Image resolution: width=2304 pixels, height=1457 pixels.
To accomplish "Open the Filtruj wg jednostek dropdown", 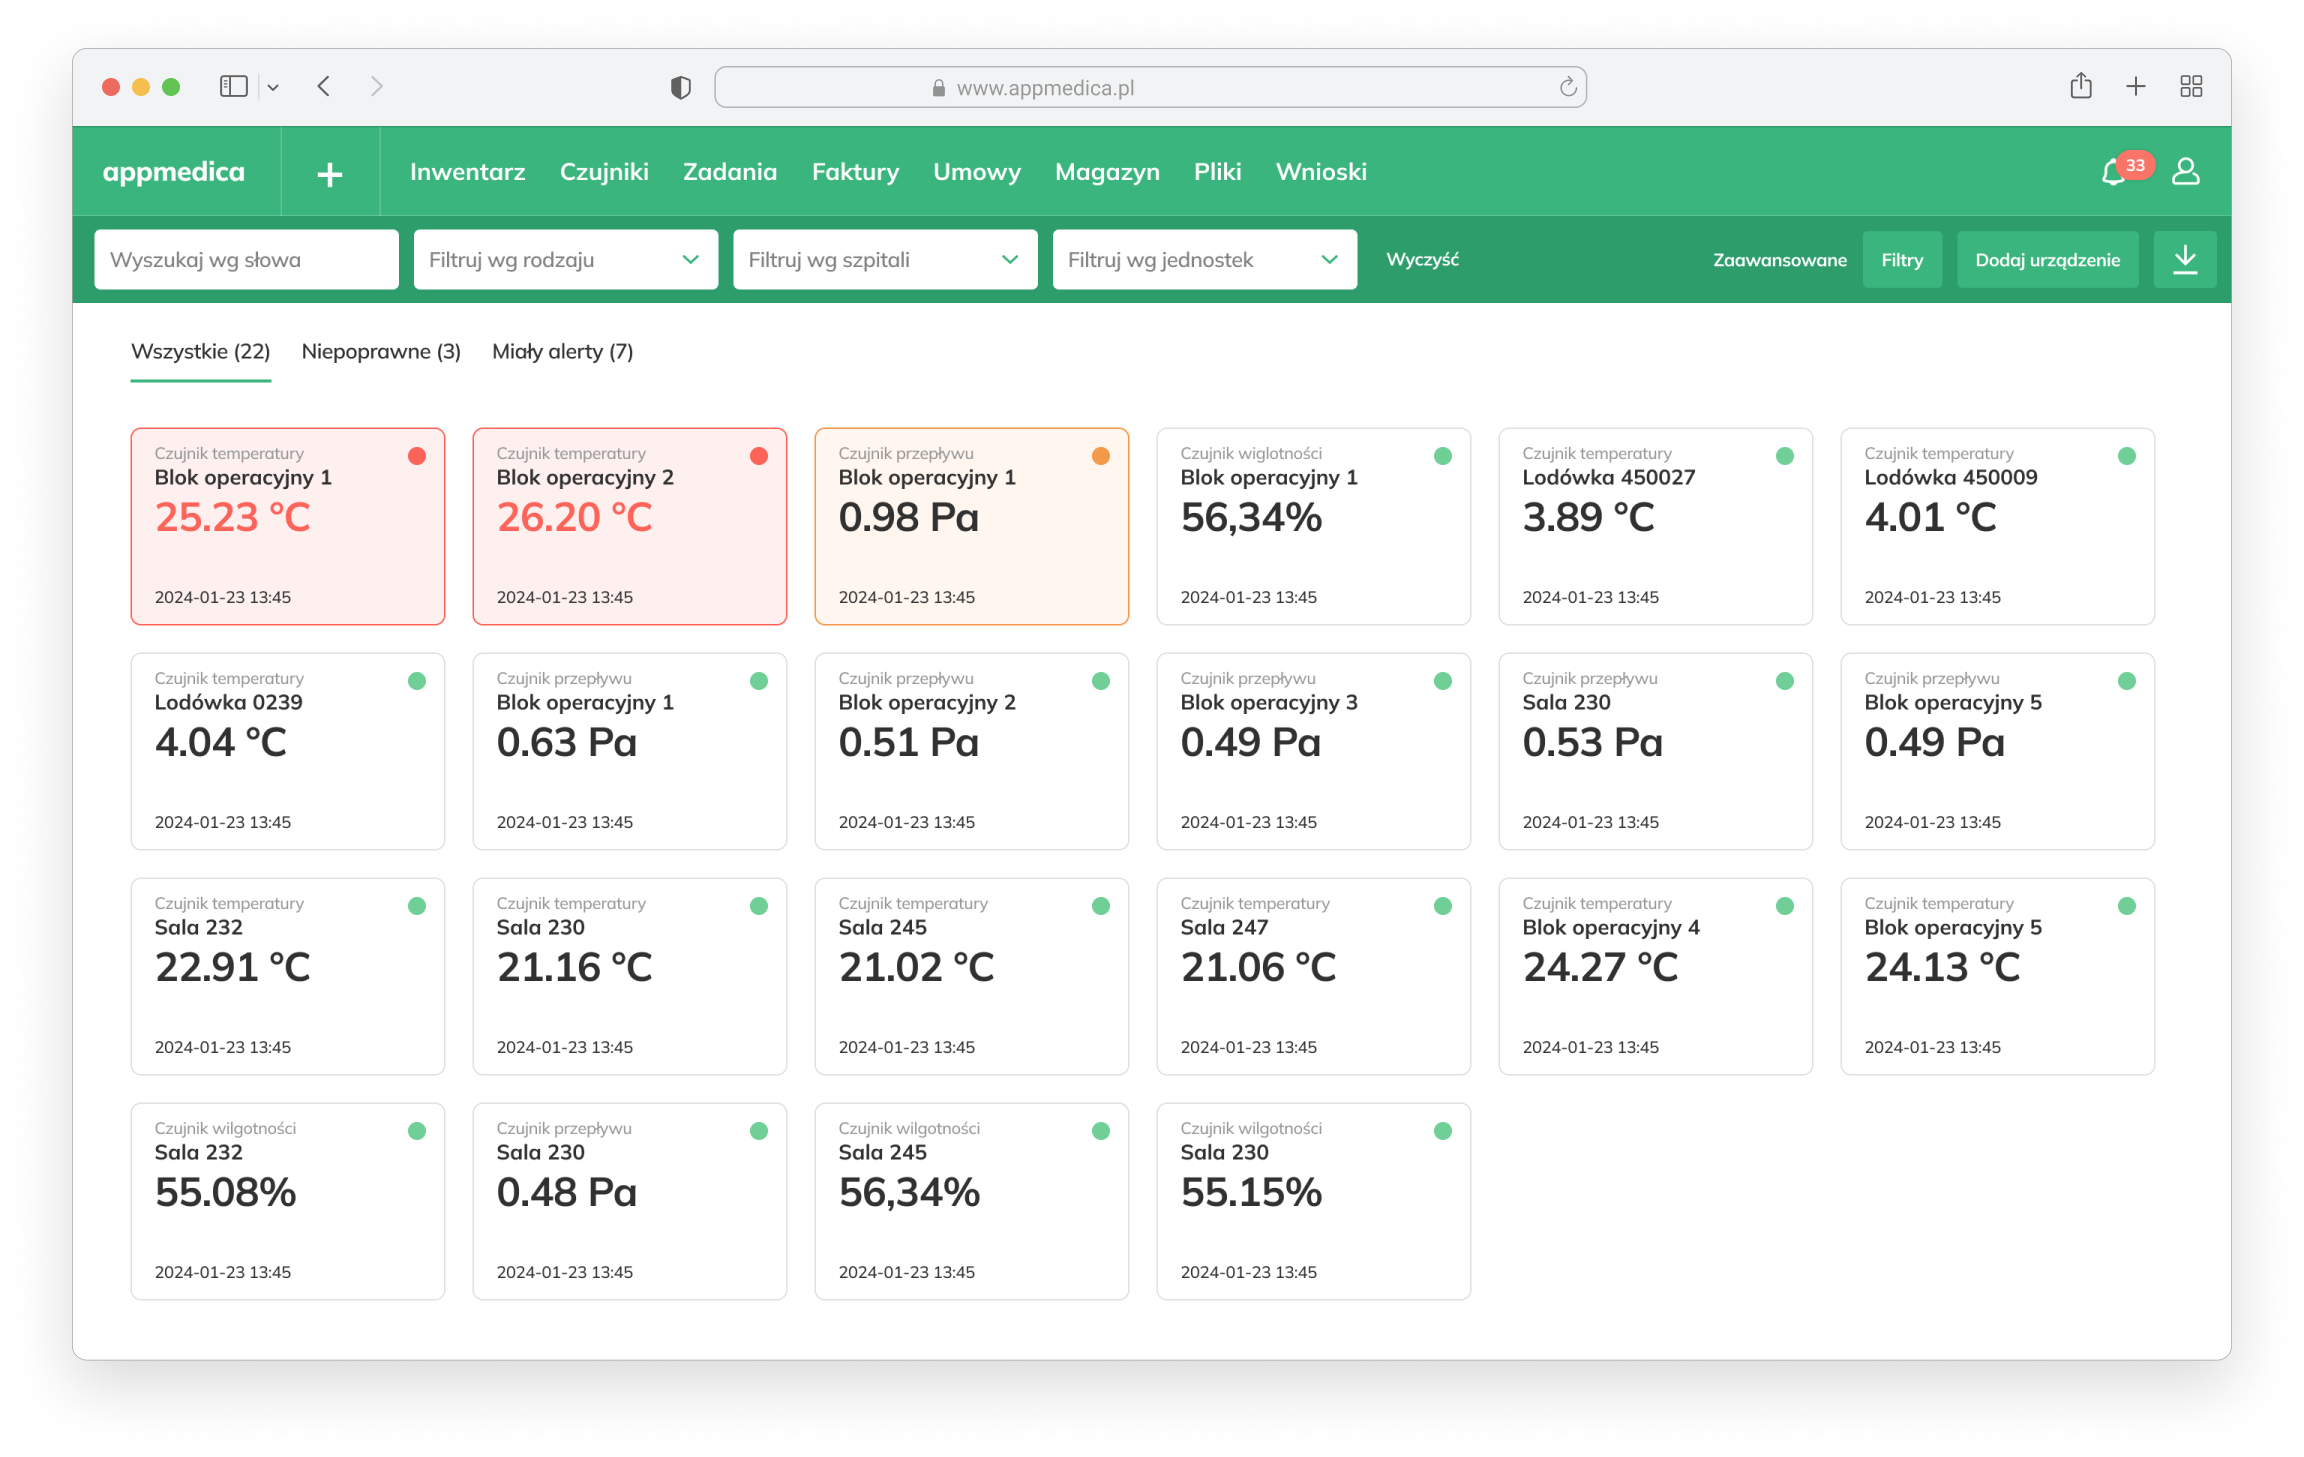I will coord(1204,260).
